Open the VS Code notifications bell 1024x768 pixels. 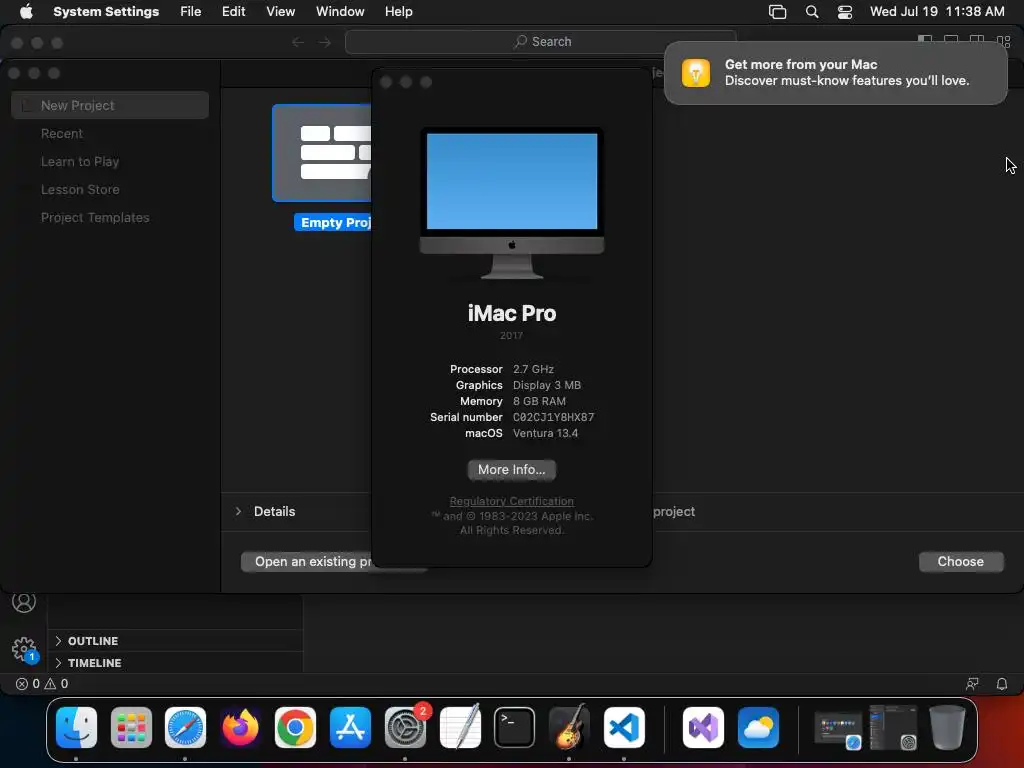tap(1002, 684)
